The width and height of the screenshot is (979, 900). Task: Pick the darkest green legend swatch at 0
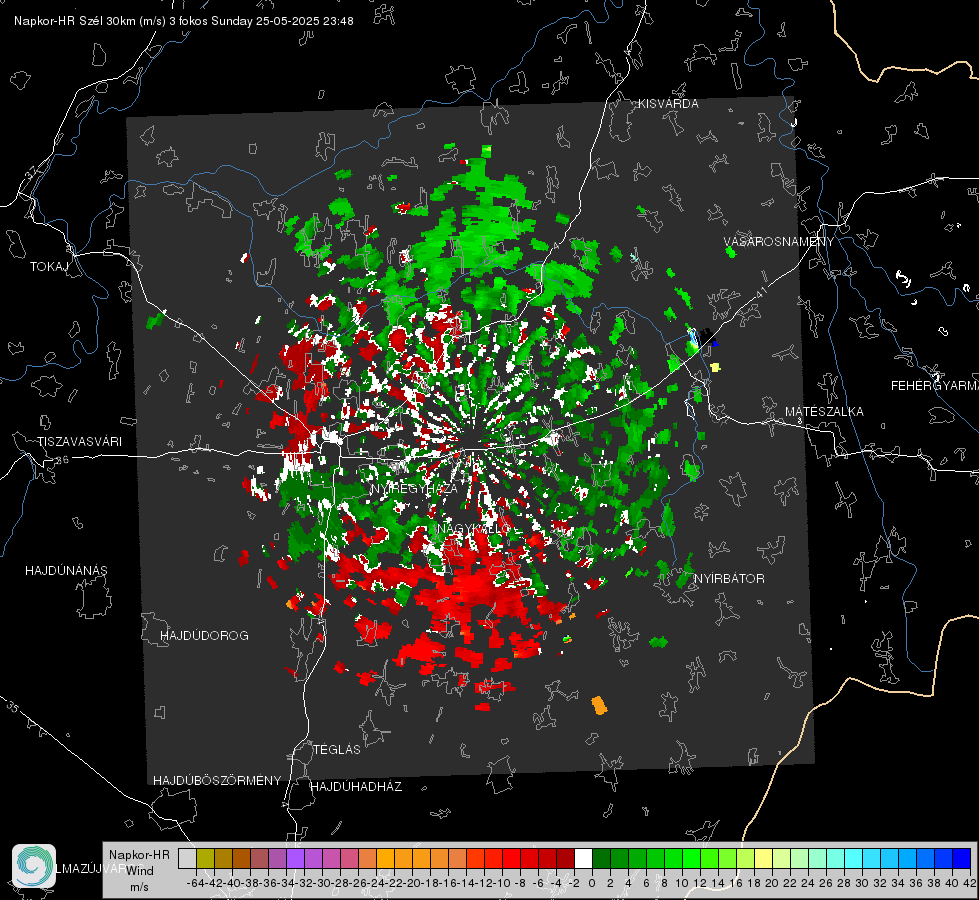[x=601, y=858]
